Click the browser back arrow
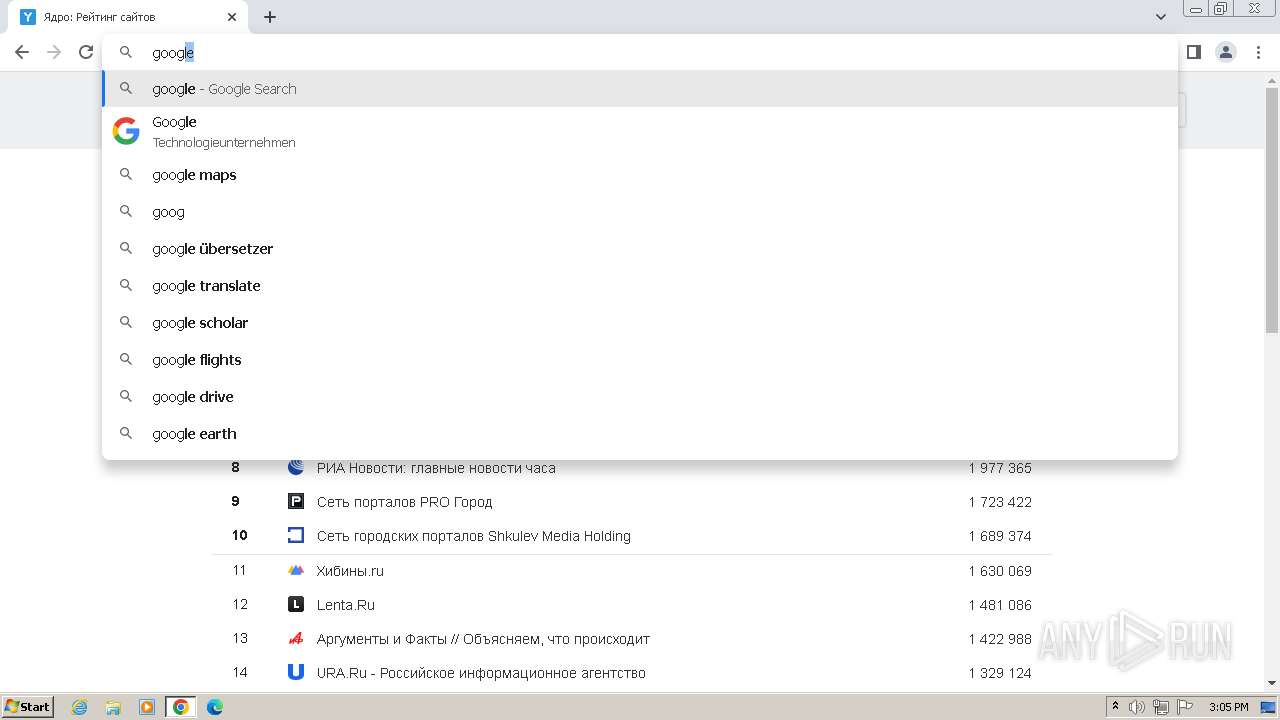1280x720 pixels. point(22,52)
